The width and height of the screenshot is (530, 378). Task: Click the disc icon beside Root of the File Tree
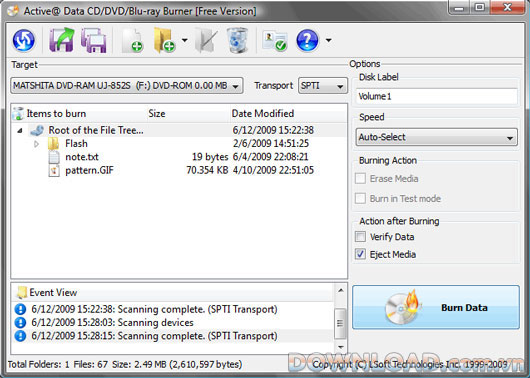tap(37, 130)
